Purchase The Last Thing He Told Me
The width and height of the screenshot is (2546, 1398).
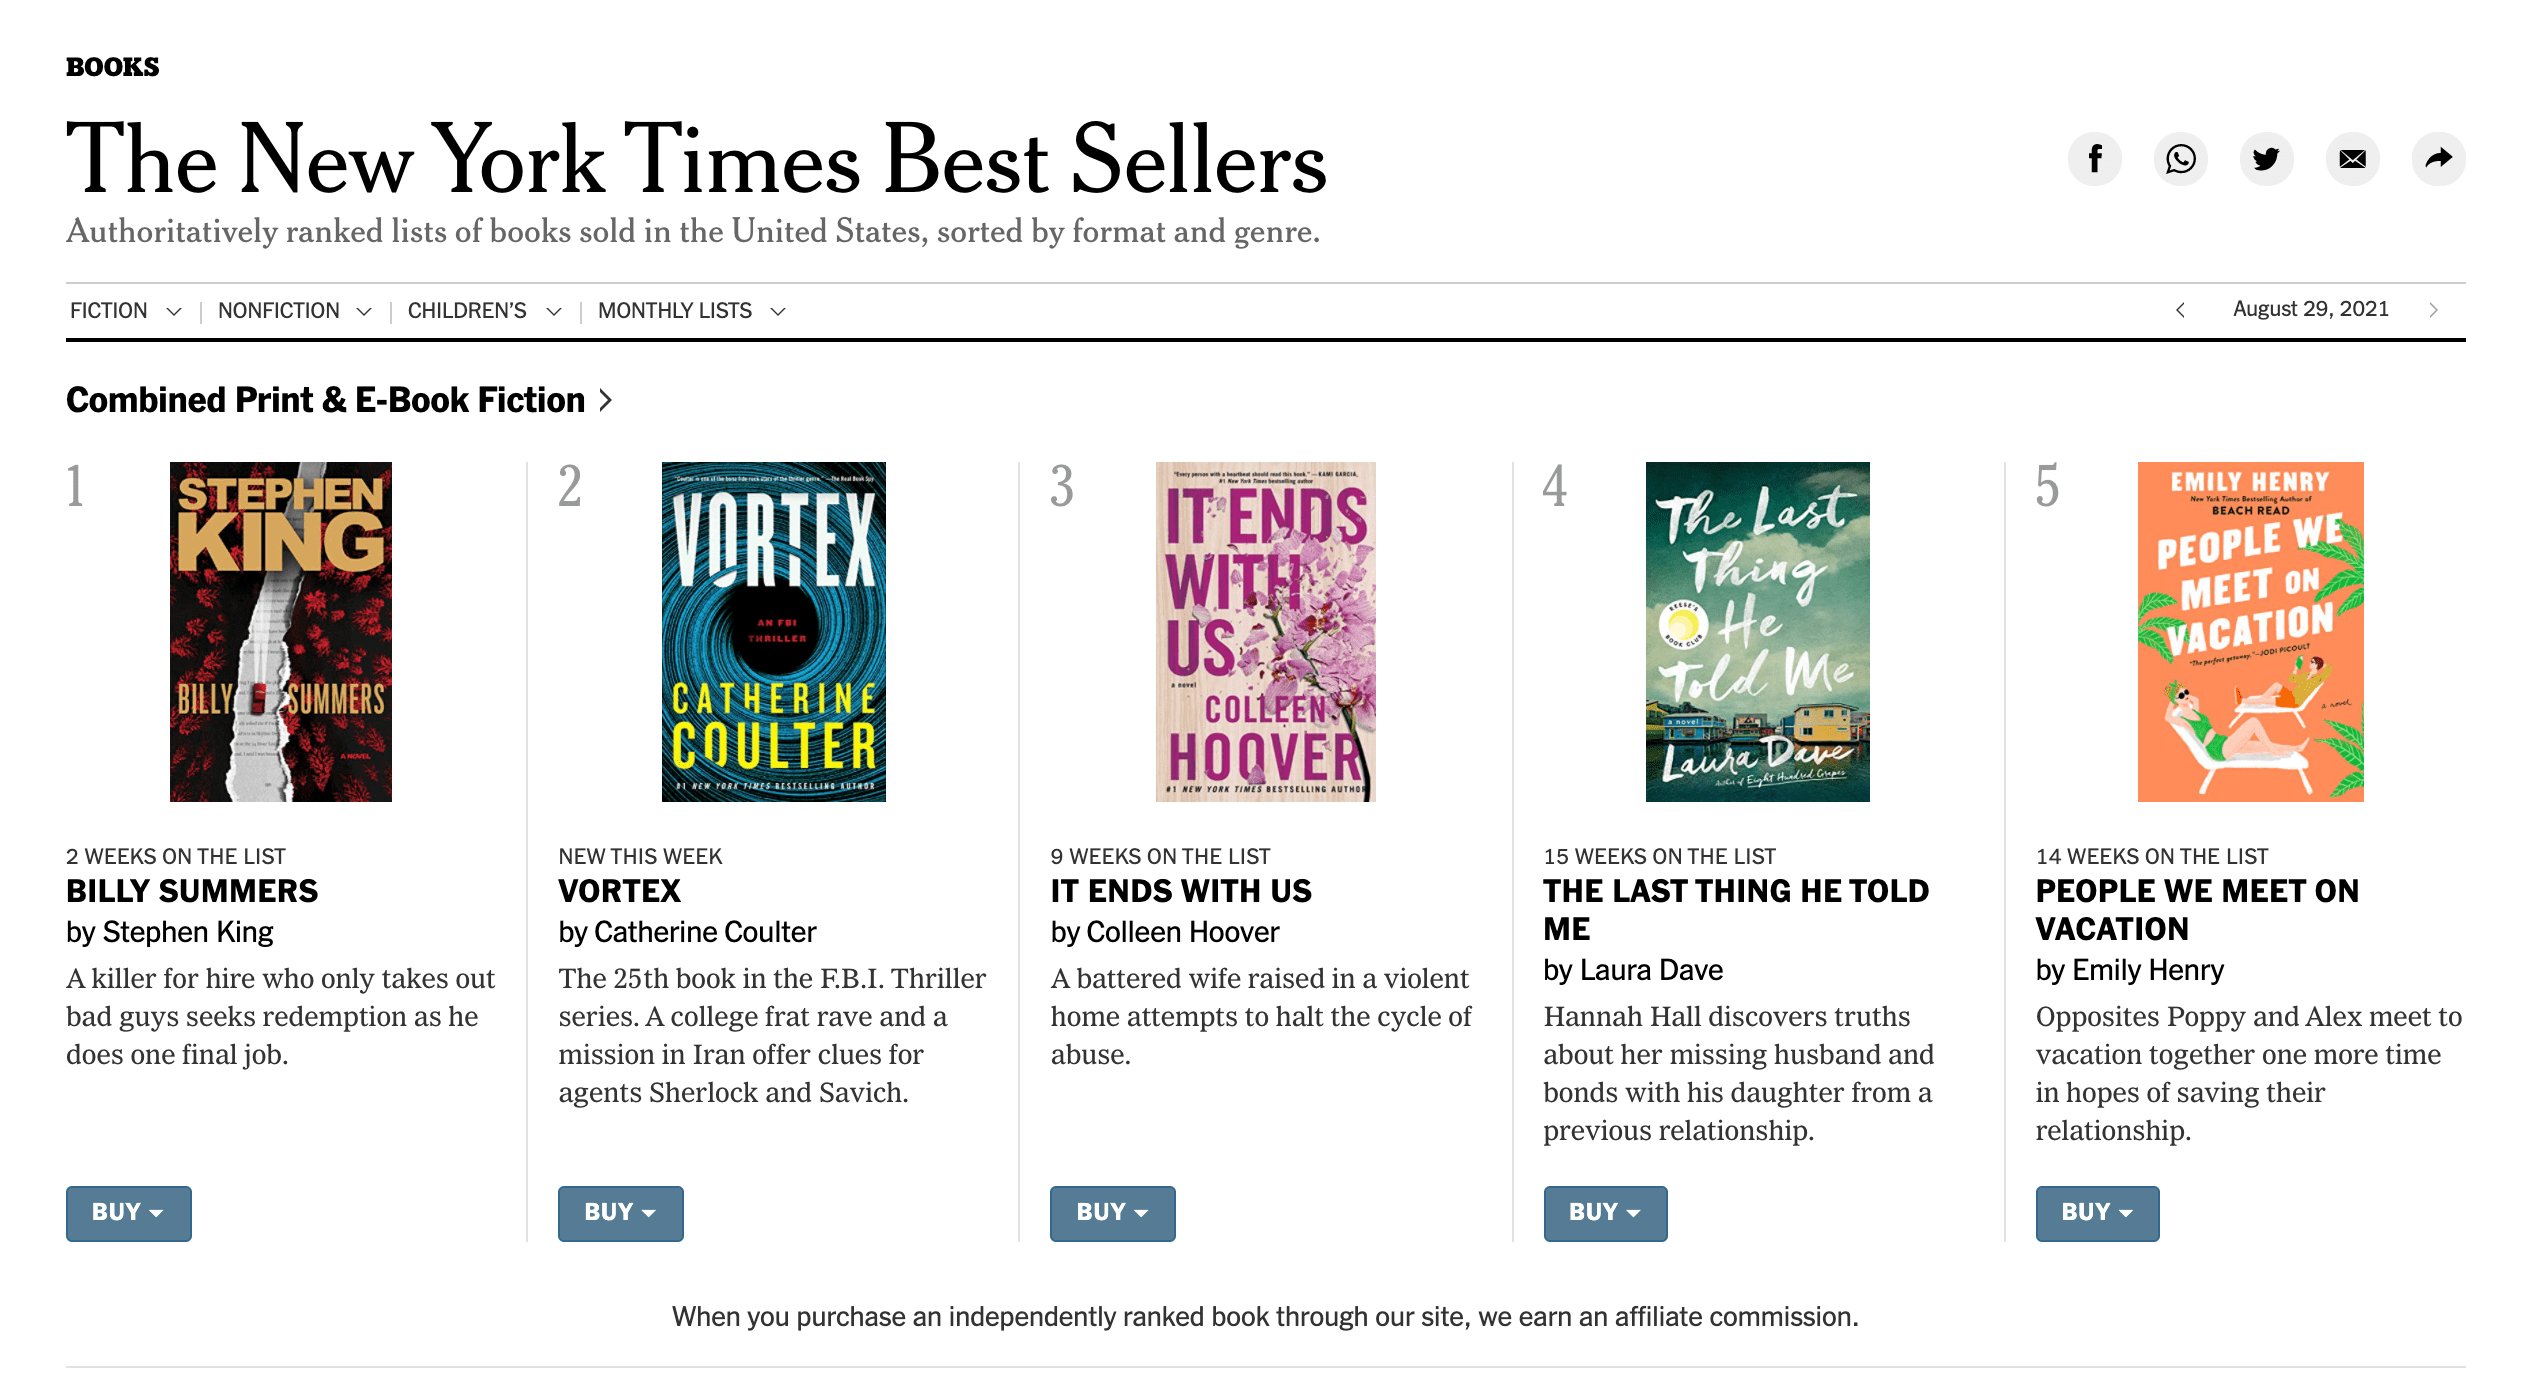[1605, 1213]
